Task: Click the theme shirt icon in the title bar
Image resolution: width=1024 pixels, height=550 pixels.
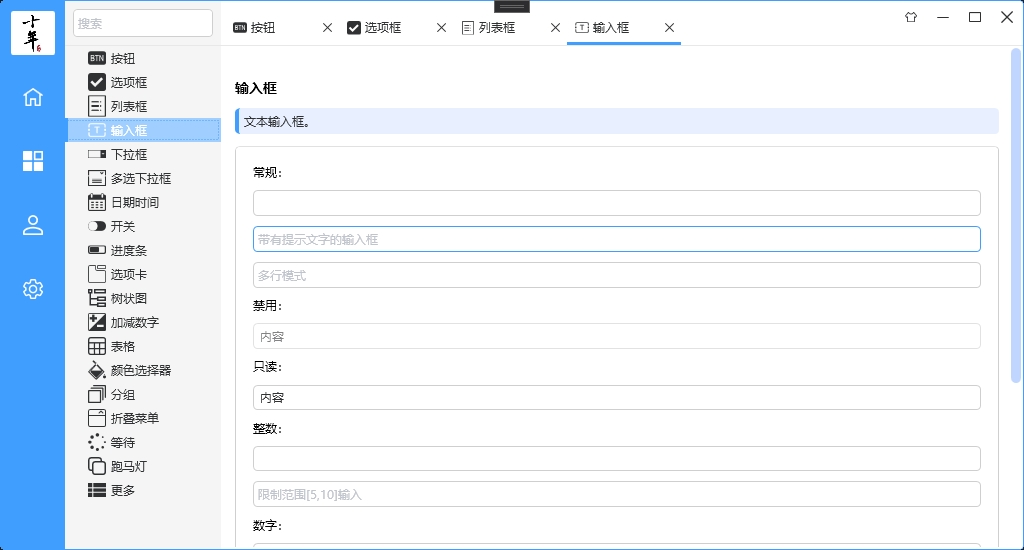Action: click(x=911, y=17)
